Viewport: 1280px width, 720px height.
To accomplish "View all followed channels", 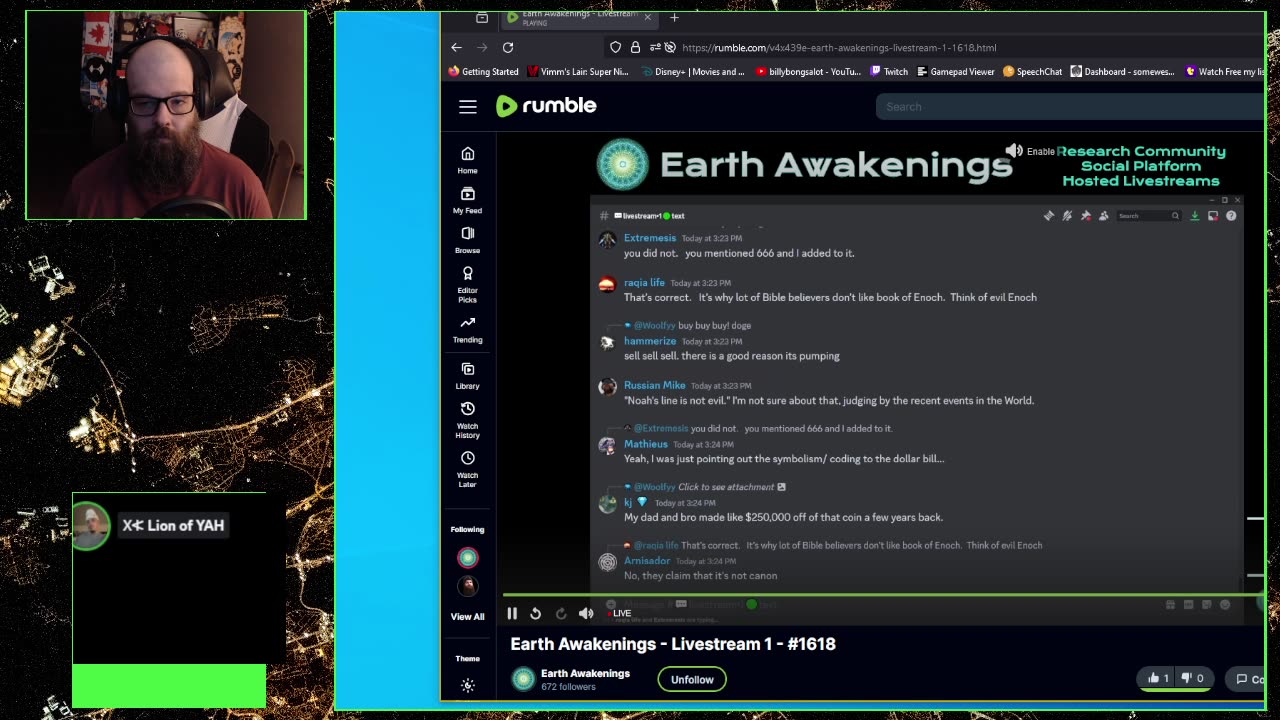I will coord(467,617).
